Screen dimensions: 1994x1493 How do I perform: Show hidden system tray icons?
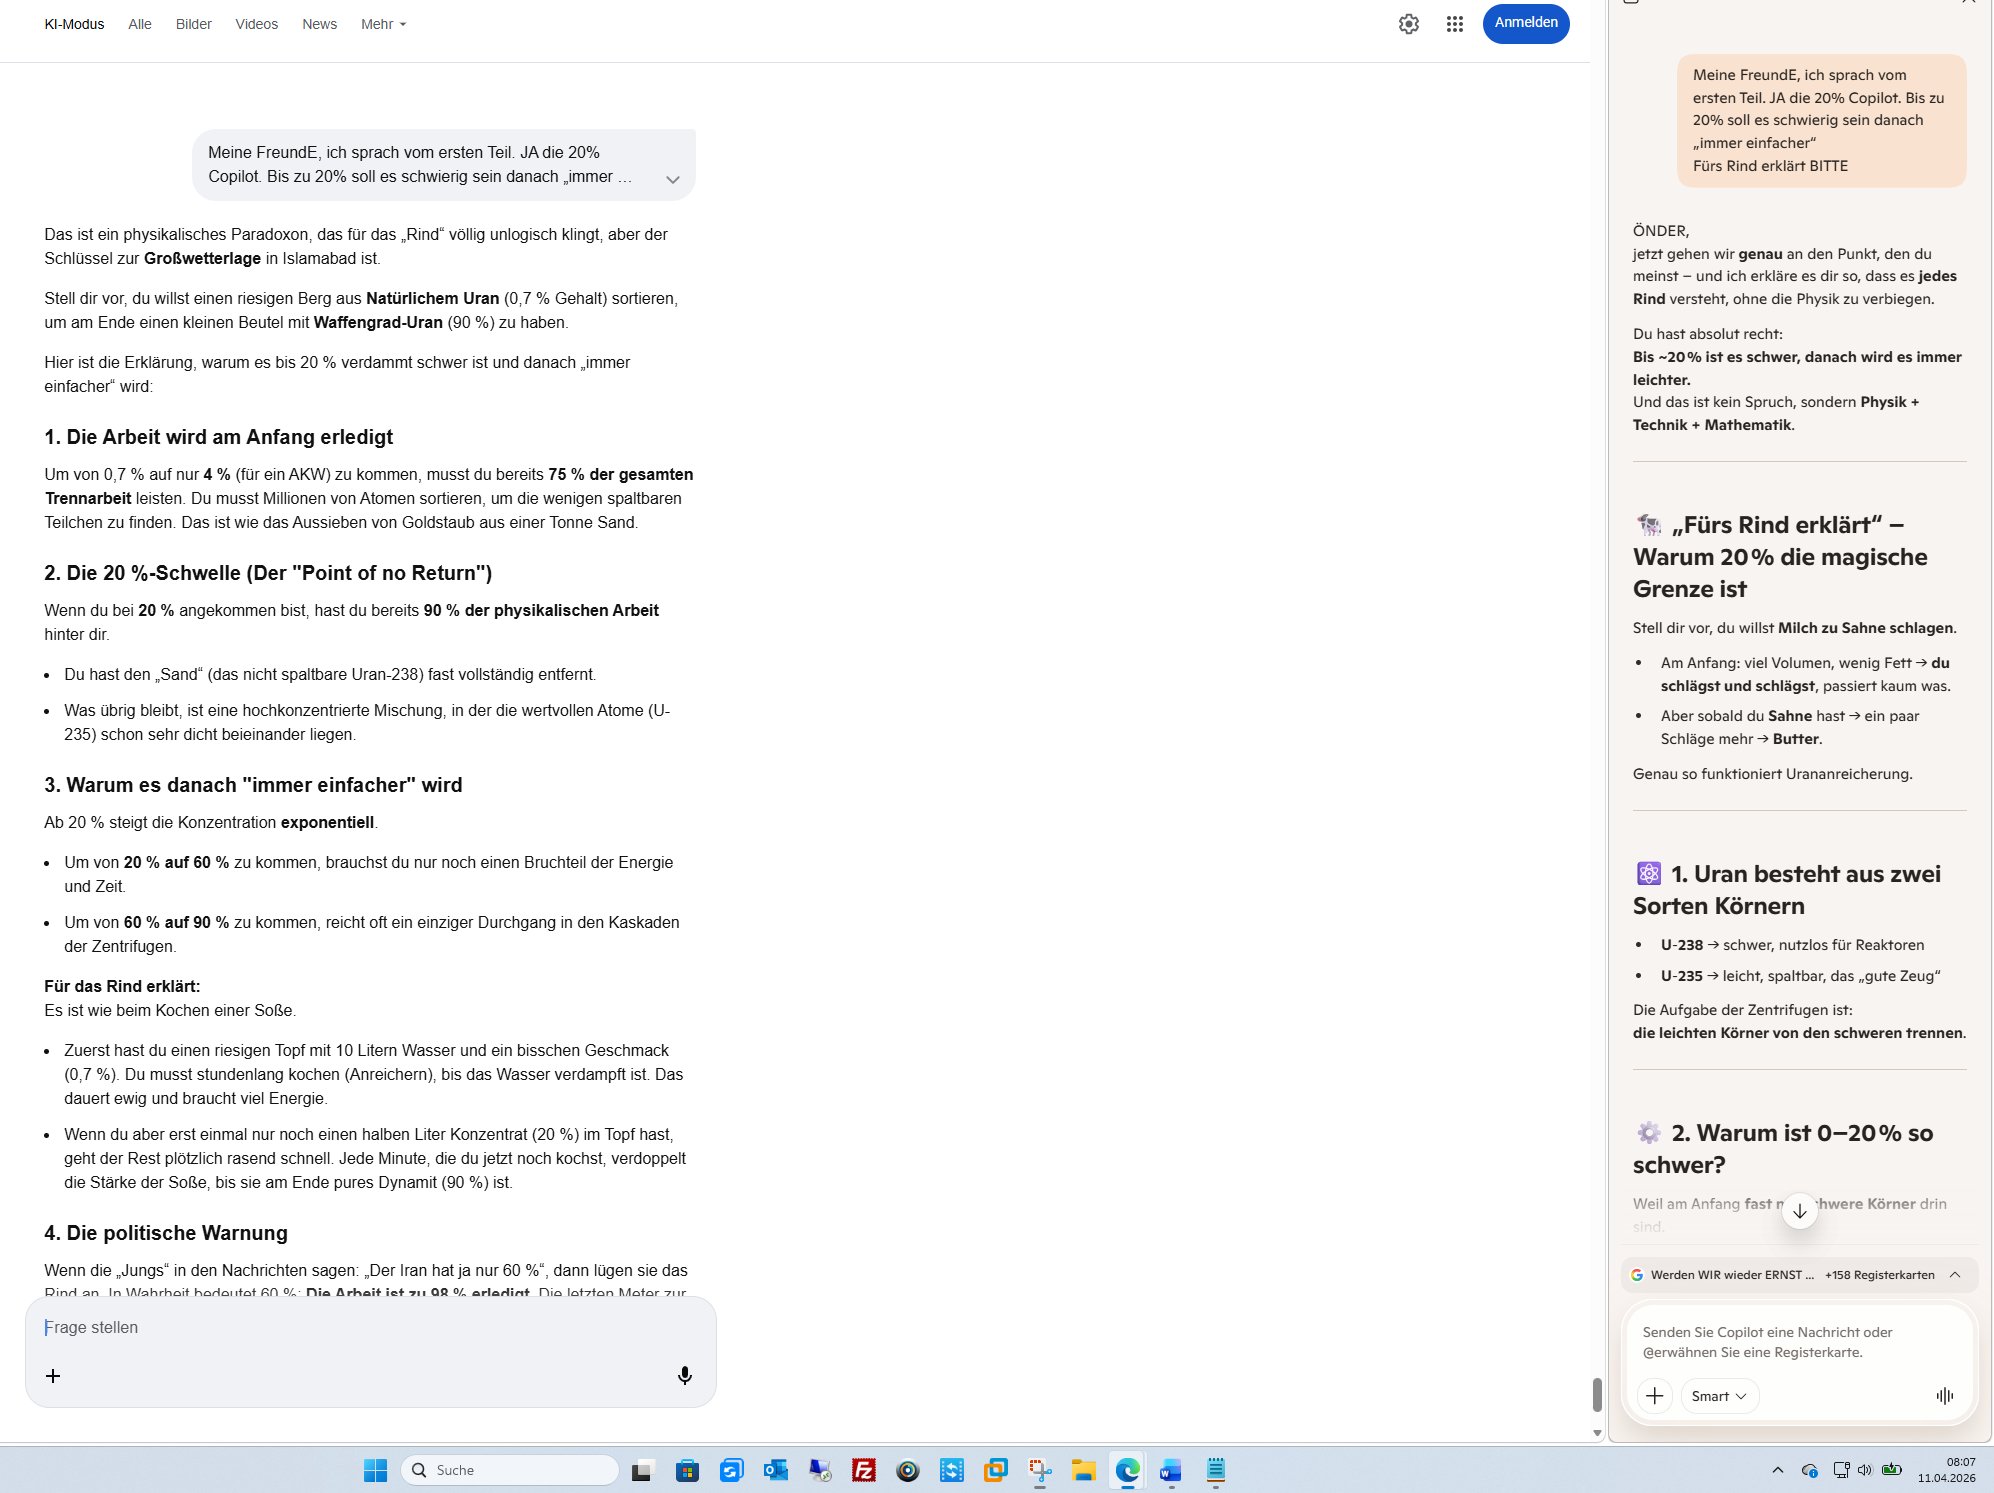click(1777, 1469)
